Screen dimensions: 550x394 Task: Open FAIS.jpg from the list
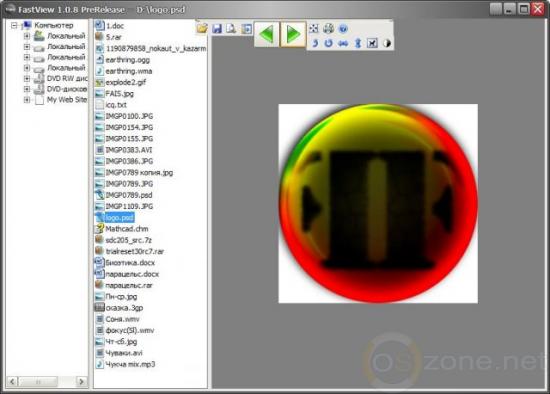(x=119, y=94)
